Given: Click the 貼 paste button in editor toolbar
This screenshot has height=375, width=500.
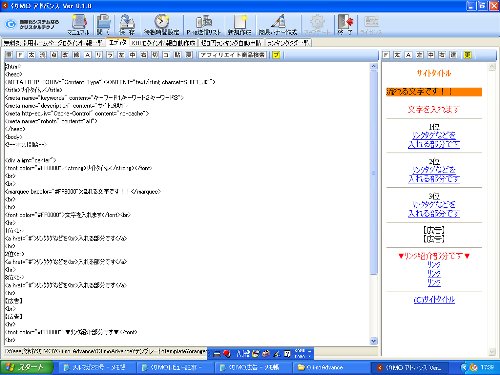Looking at the screenshot, I should click(x=177, y=55).
